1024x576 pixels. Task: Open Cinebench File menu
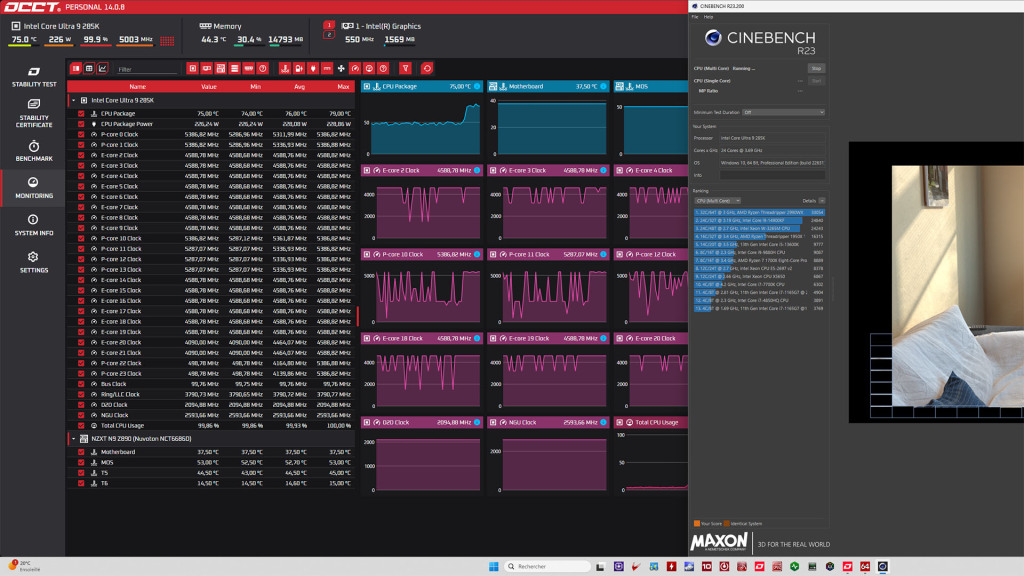(x=695, y=17)
